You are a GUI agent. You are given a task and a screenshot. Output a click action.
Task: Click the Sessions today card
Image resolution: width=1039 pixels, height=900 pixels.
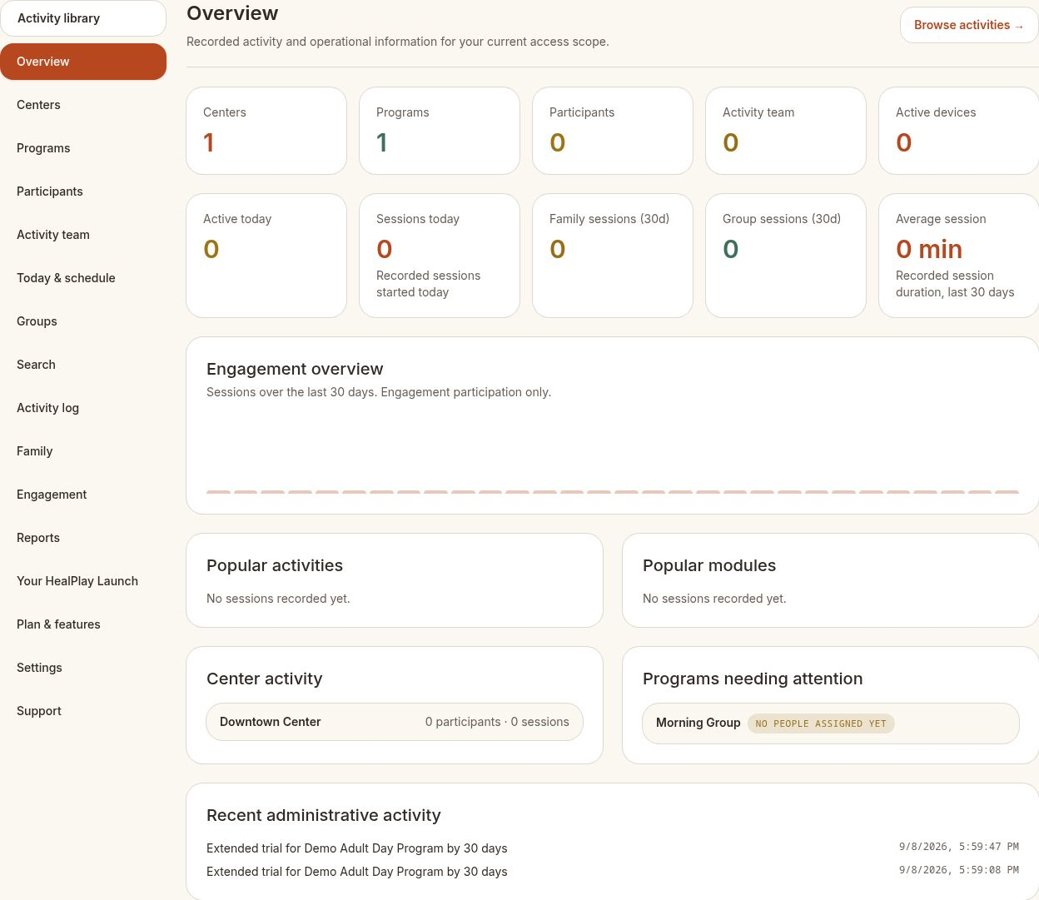coord(439,256)
